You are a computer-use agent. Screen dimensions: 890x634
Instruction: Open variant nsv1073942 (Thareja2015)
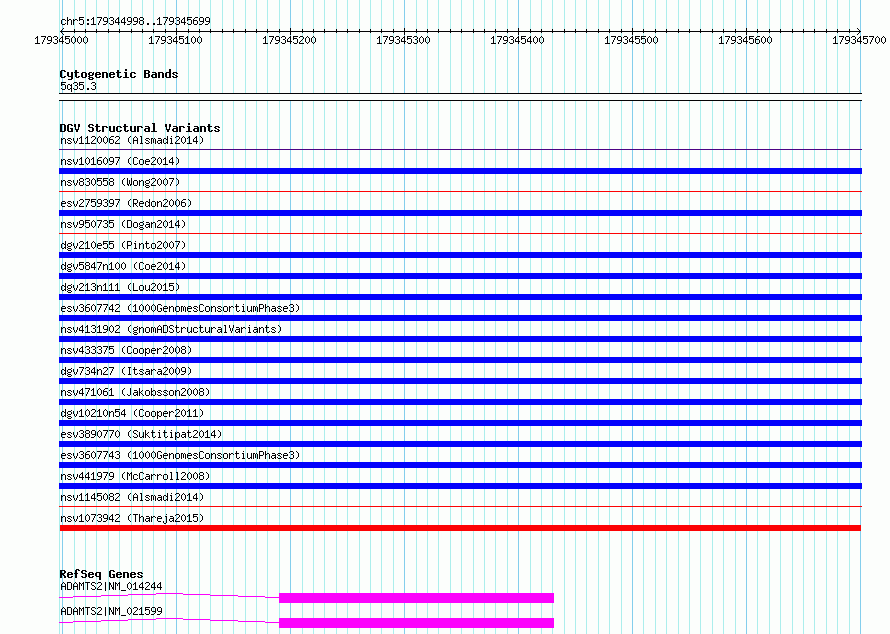click(x=132, y=518)
